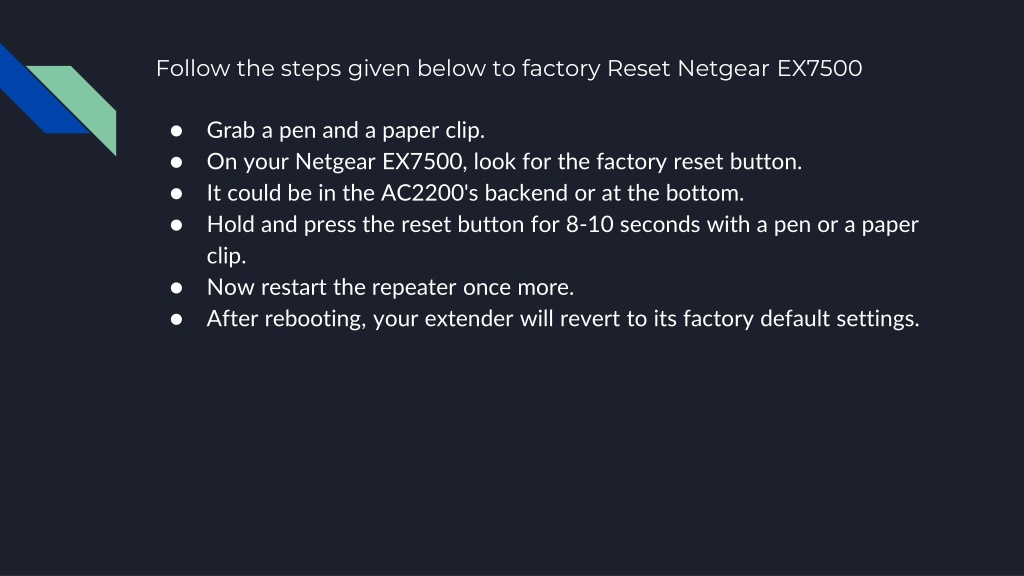
Task: Click the line "Grab a pen and a paper clip."
Action: [345, 130]
